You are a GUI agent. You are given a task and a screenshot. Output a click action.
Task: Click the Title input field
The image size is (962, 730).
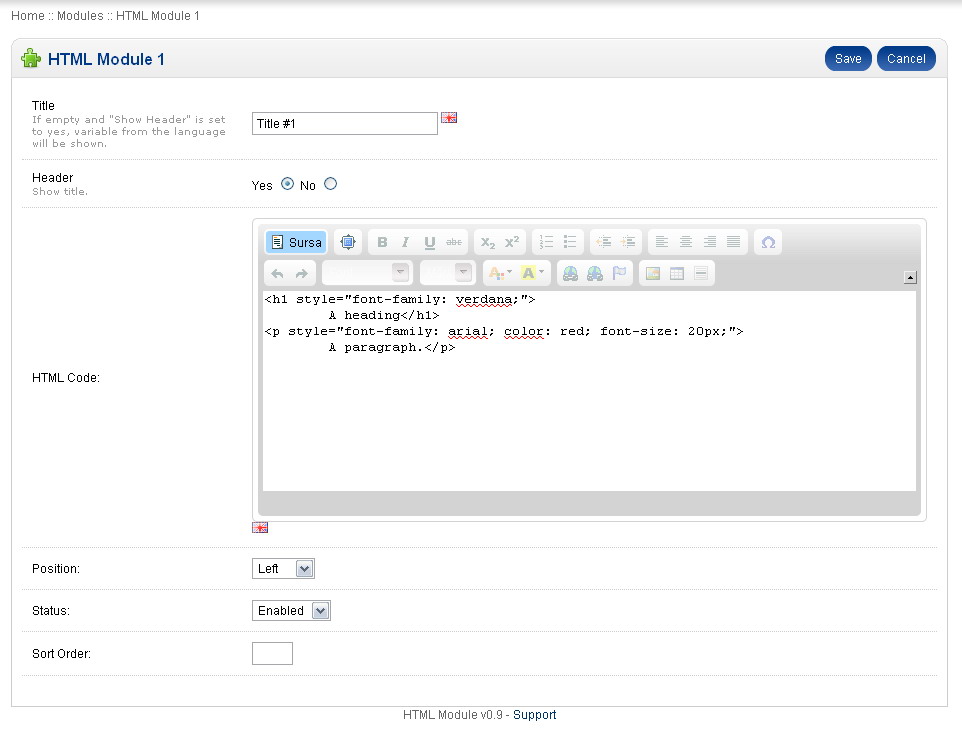[345, 123]
